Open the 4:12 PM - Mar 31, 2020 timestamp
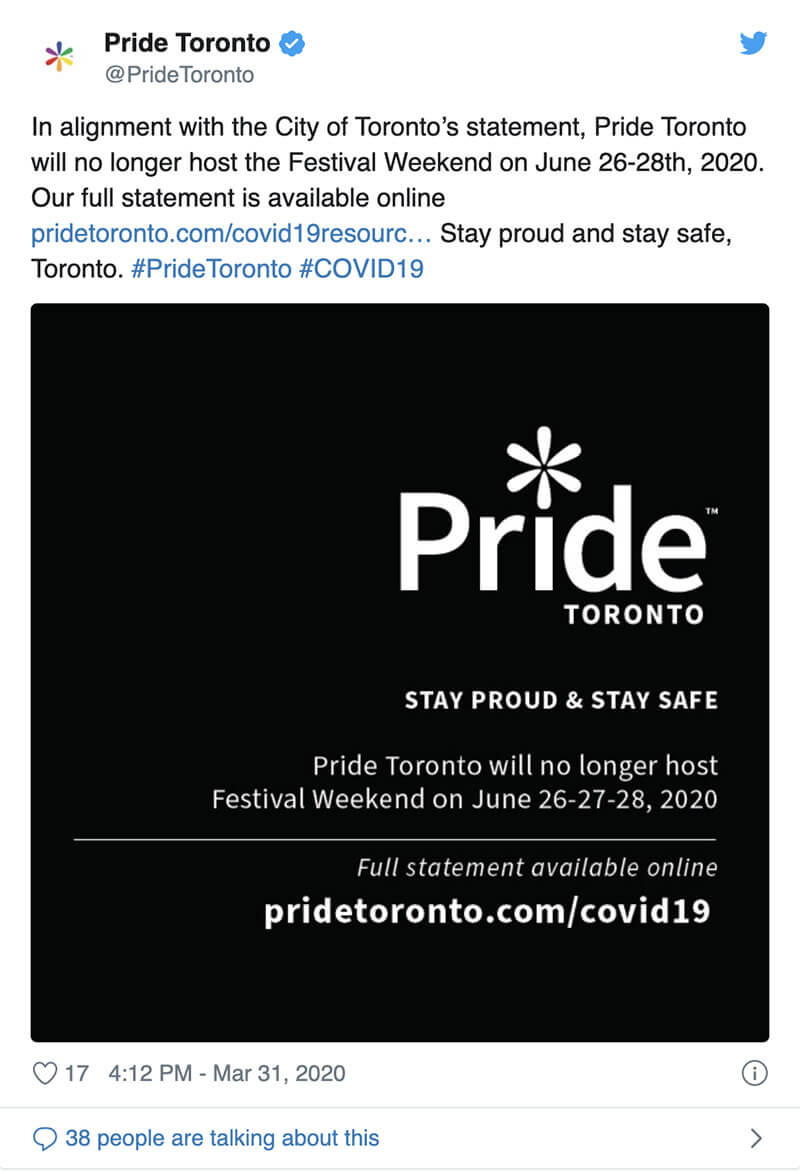 tap(225, 1074)
